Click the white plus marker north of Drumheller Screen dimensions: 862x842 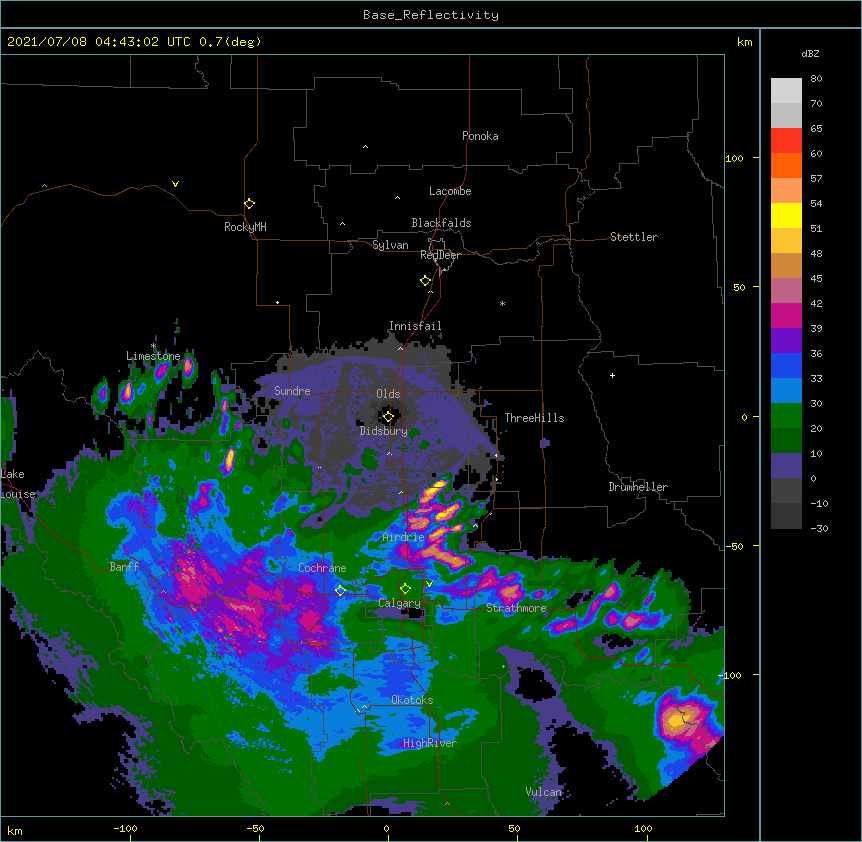point(612,375)
